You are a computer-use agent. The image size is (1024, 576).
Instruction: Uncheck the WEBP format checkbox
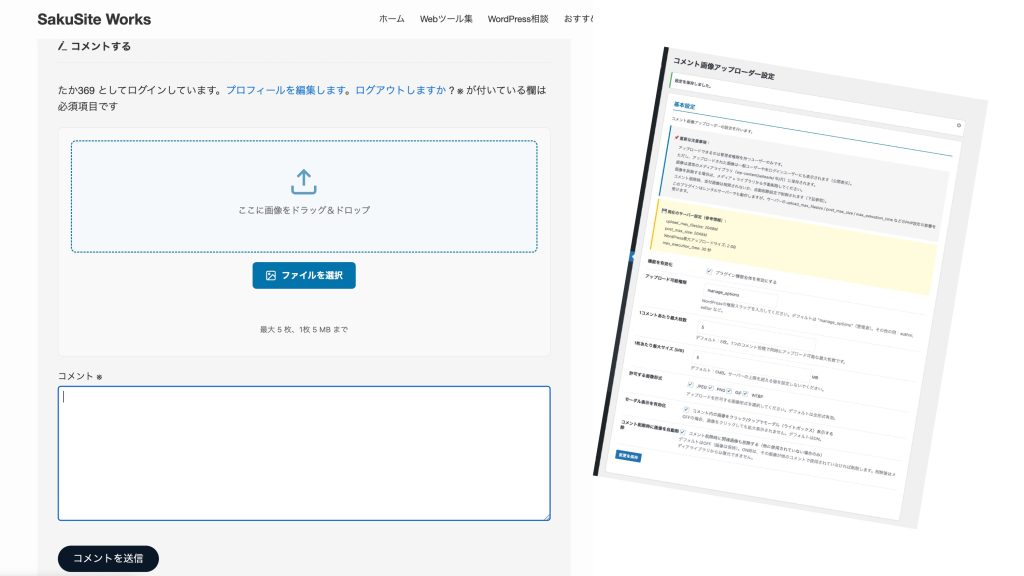click(x=746, y=391)
